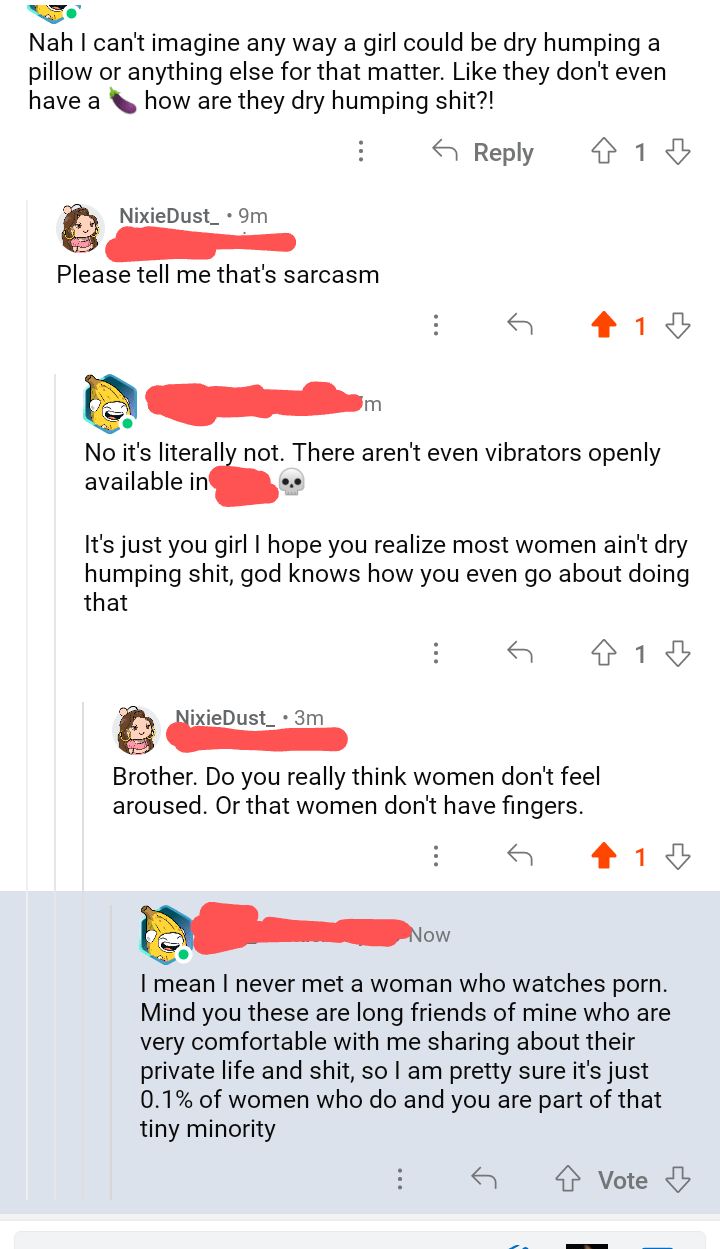Reply arrow on the "Brother. Do you really" comment

(x=519, y=856)
